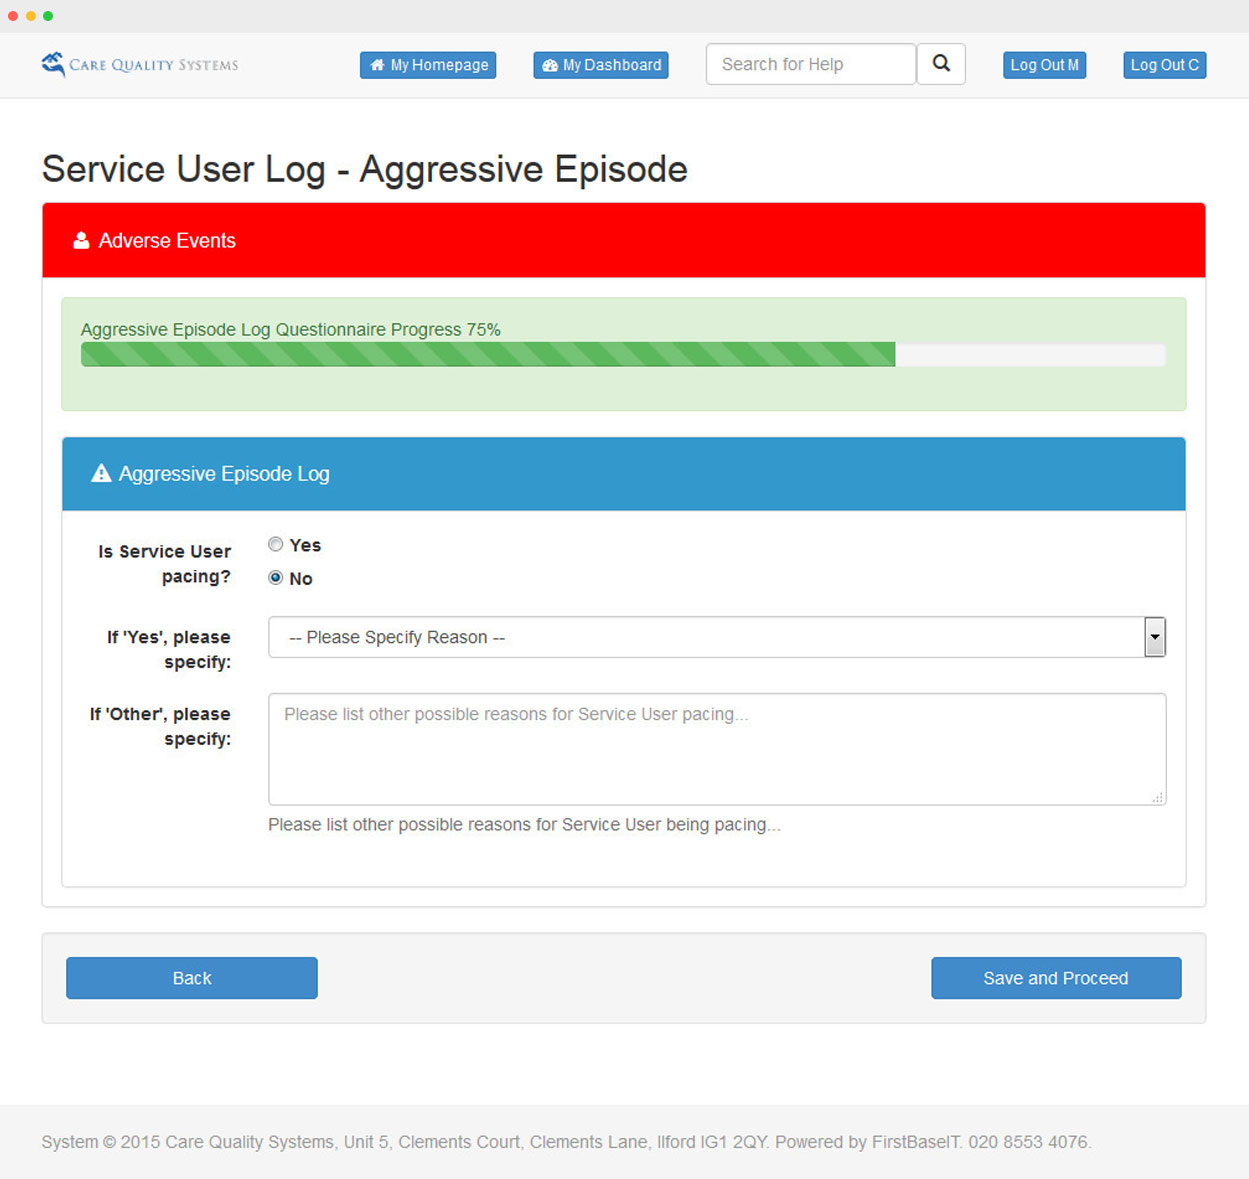Click the magnifying glass search button

coord(940,64)
